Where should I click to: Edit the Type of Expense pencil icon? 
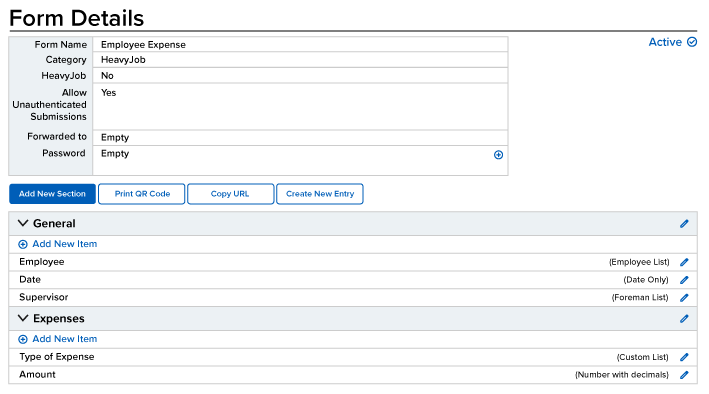coord(684,357)
